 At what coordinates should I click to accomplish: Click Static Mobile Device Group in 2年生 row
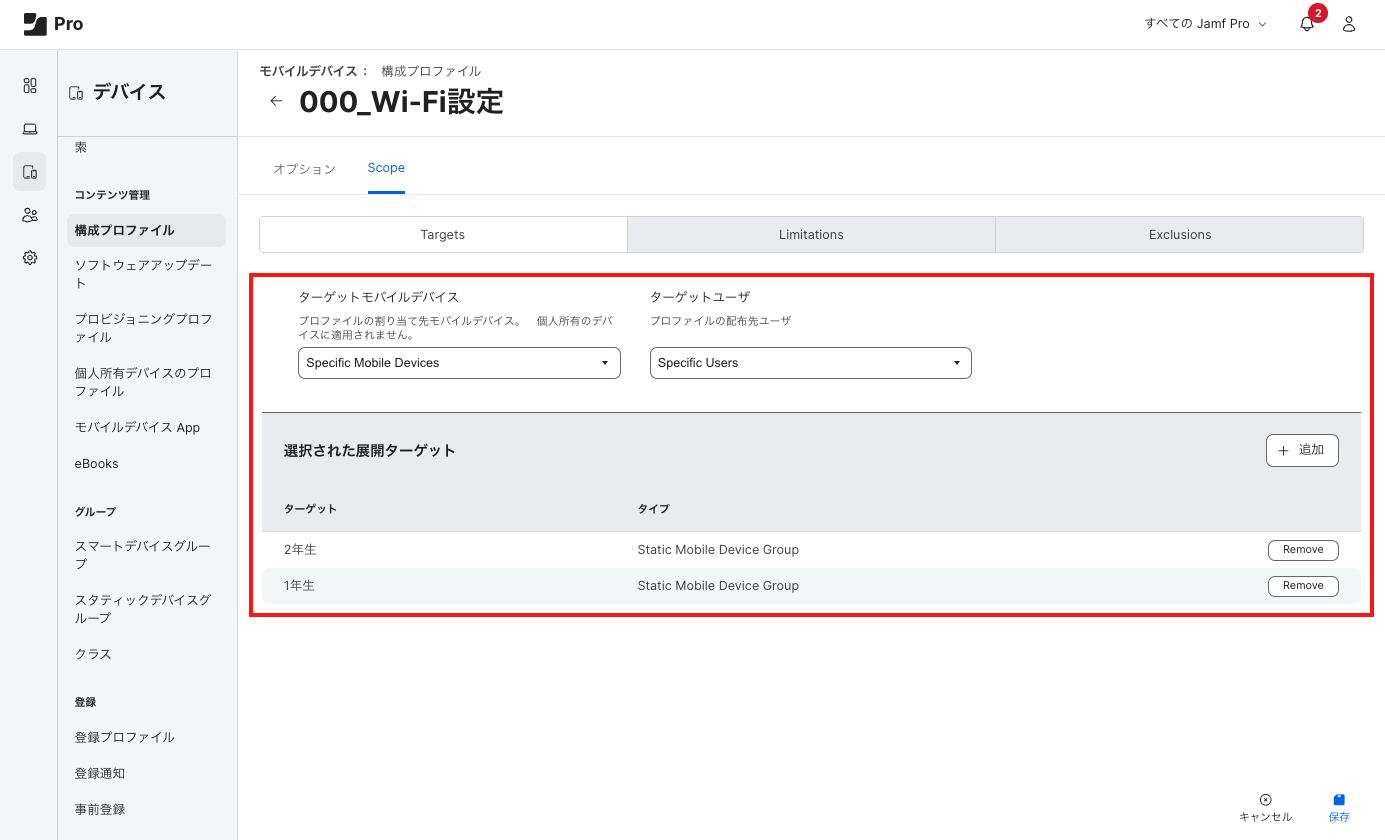coord(718,550)
